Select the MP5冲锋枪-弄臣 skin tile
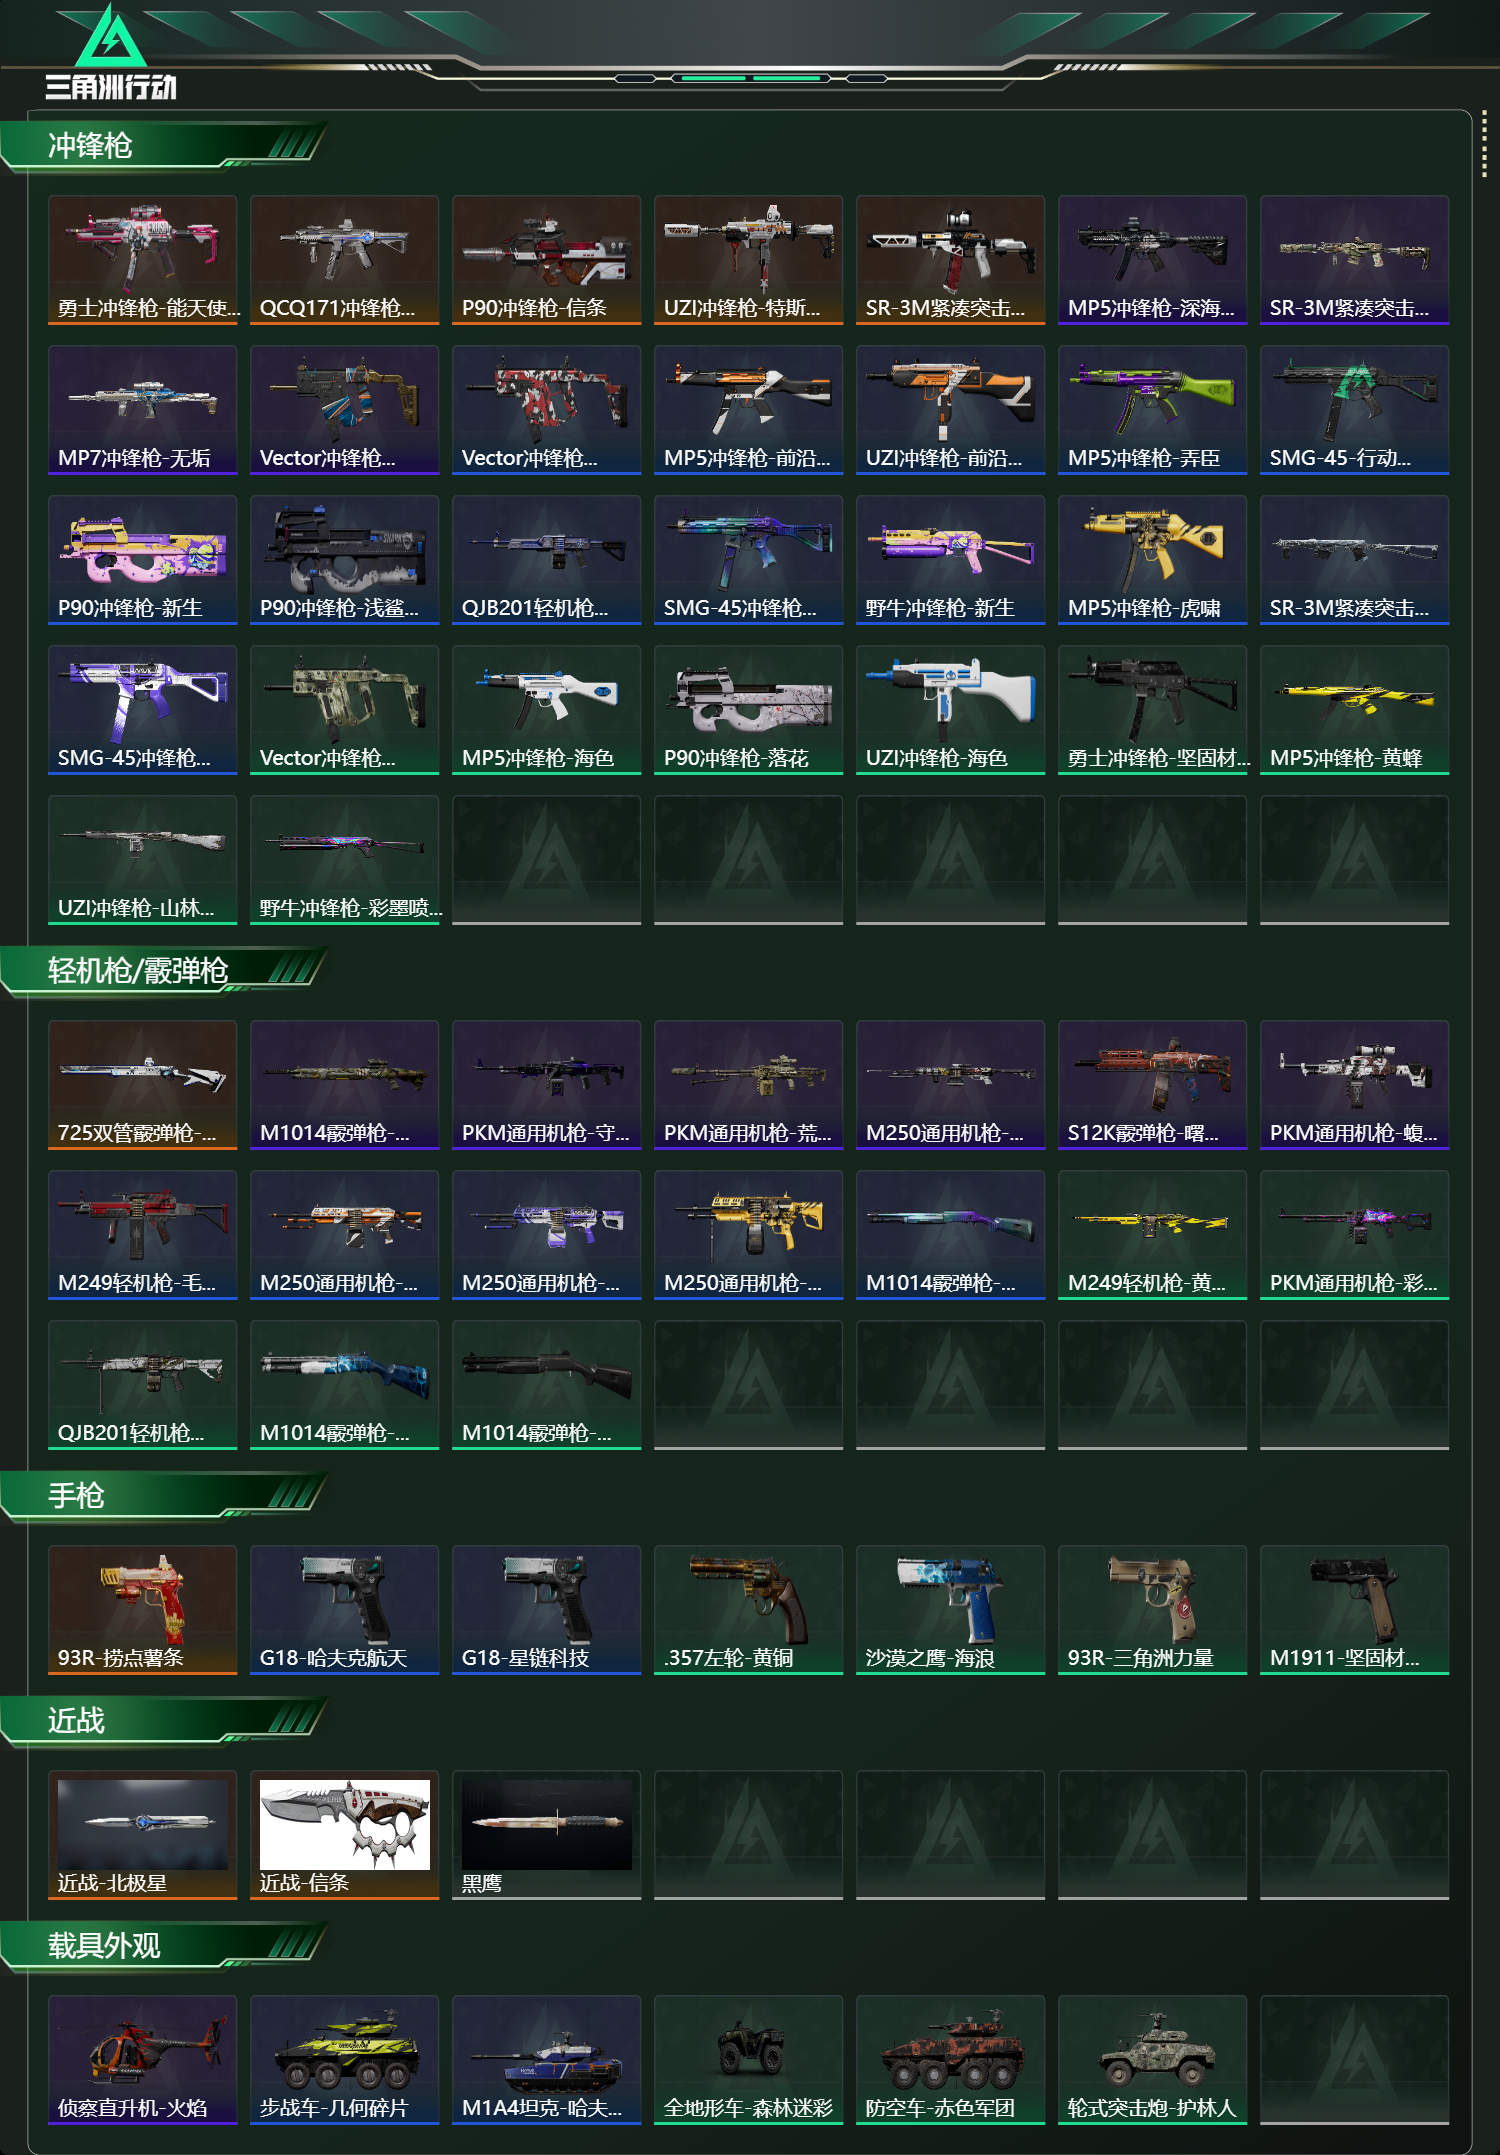This screenshot has height=2155, width=1500. pos(1152,410)
